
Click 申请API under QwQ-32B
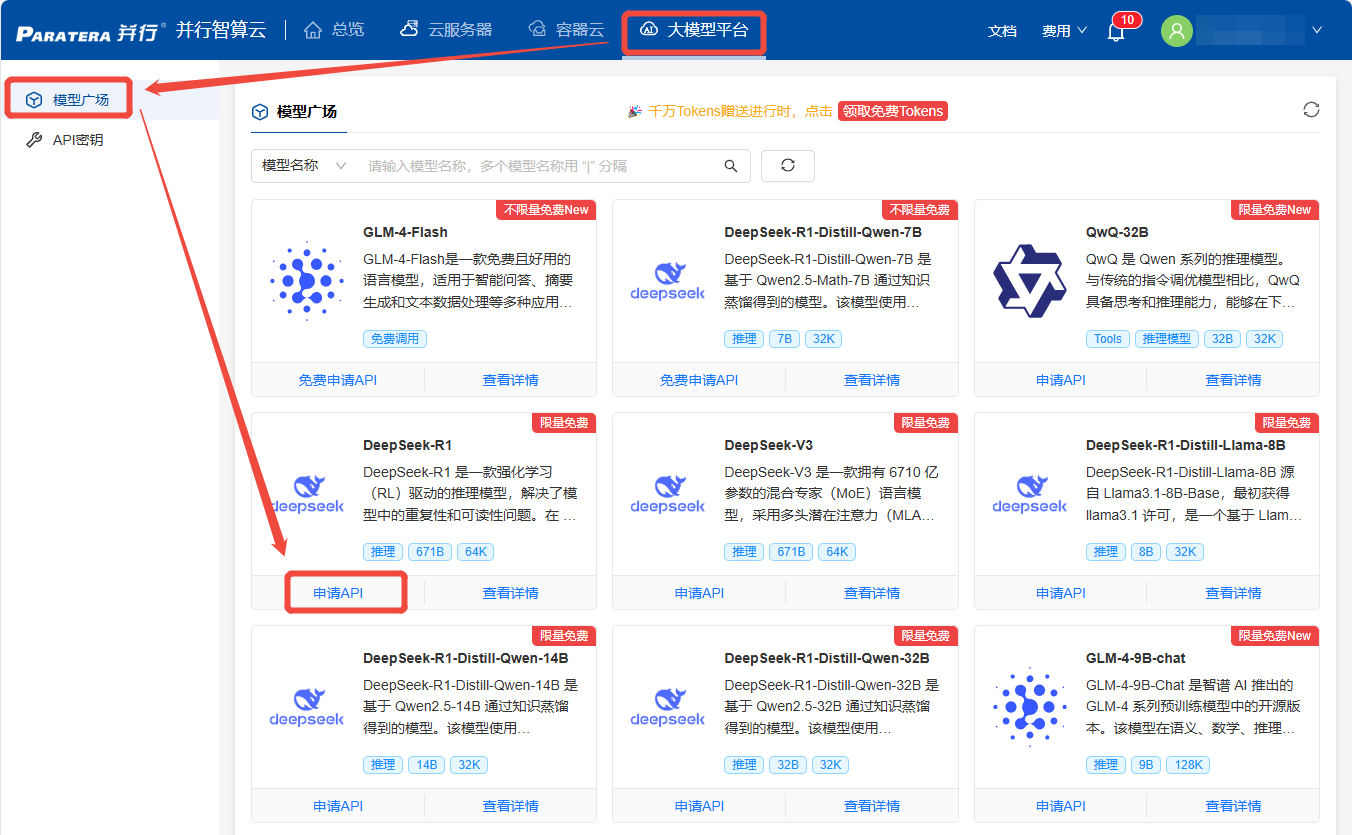click(1061, 380)
